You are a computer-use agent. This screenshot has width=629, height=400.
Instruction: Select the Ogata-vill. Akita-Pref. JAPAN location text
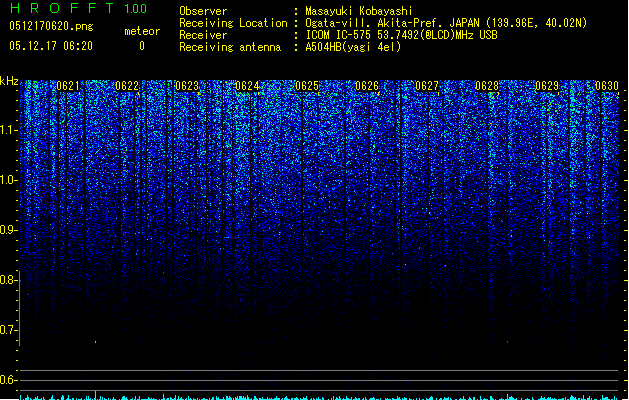446,23
